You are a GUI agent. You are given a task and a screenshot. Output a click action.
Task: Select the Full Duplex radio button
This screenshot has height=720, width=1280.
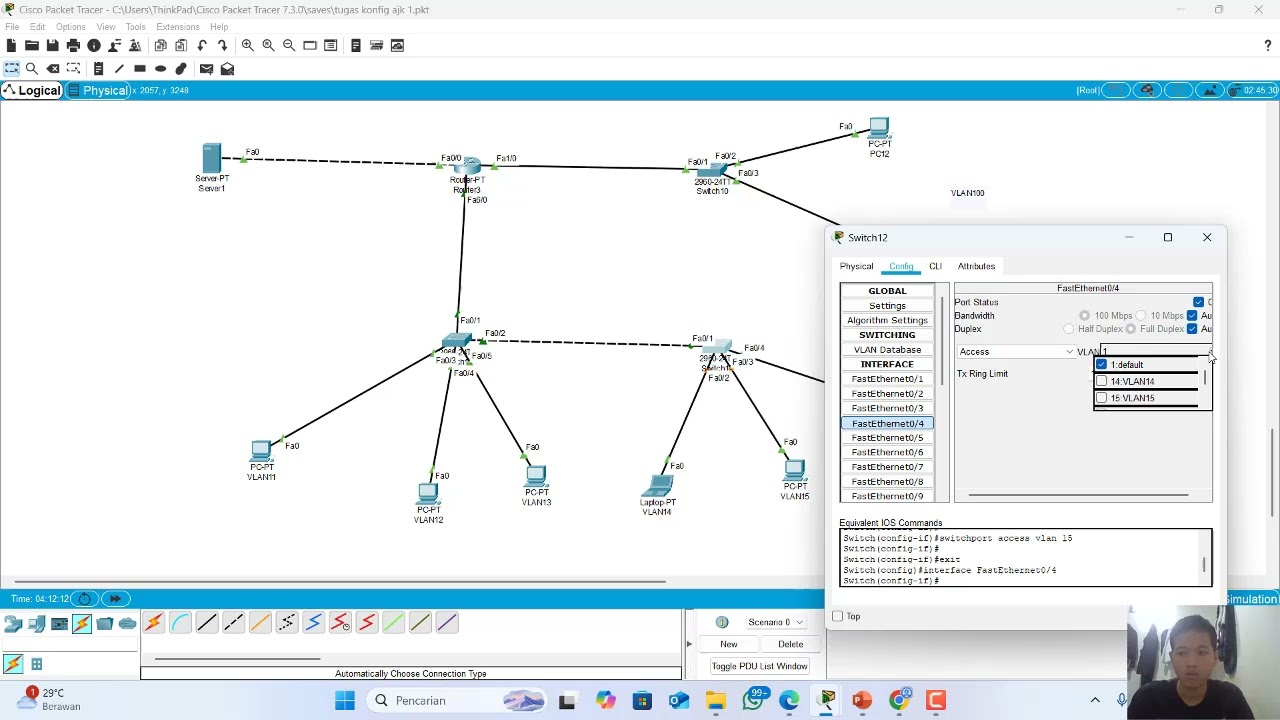click(1131, 329)
